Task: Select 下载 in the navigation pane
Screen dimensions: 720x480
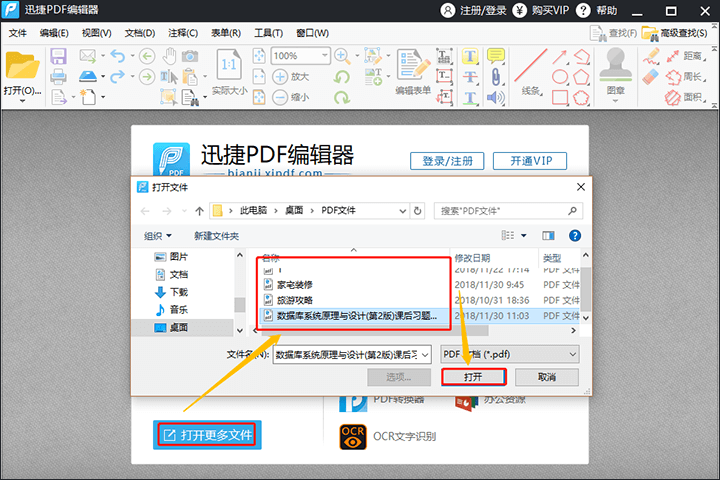Action: [x=178, y=291]
